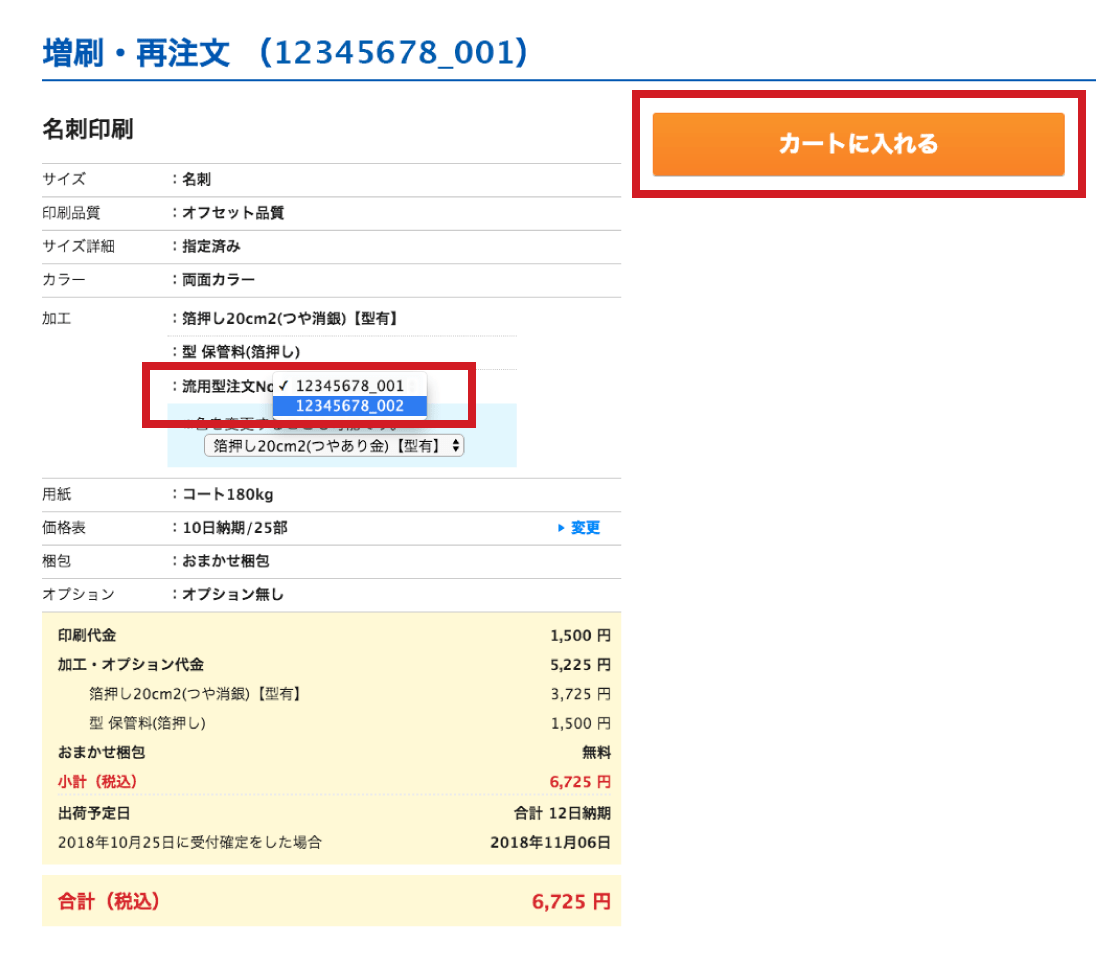Click the 変更 link in the 価格表 row
Screen dimensions: 1096x956
click(x=585, y=528)
